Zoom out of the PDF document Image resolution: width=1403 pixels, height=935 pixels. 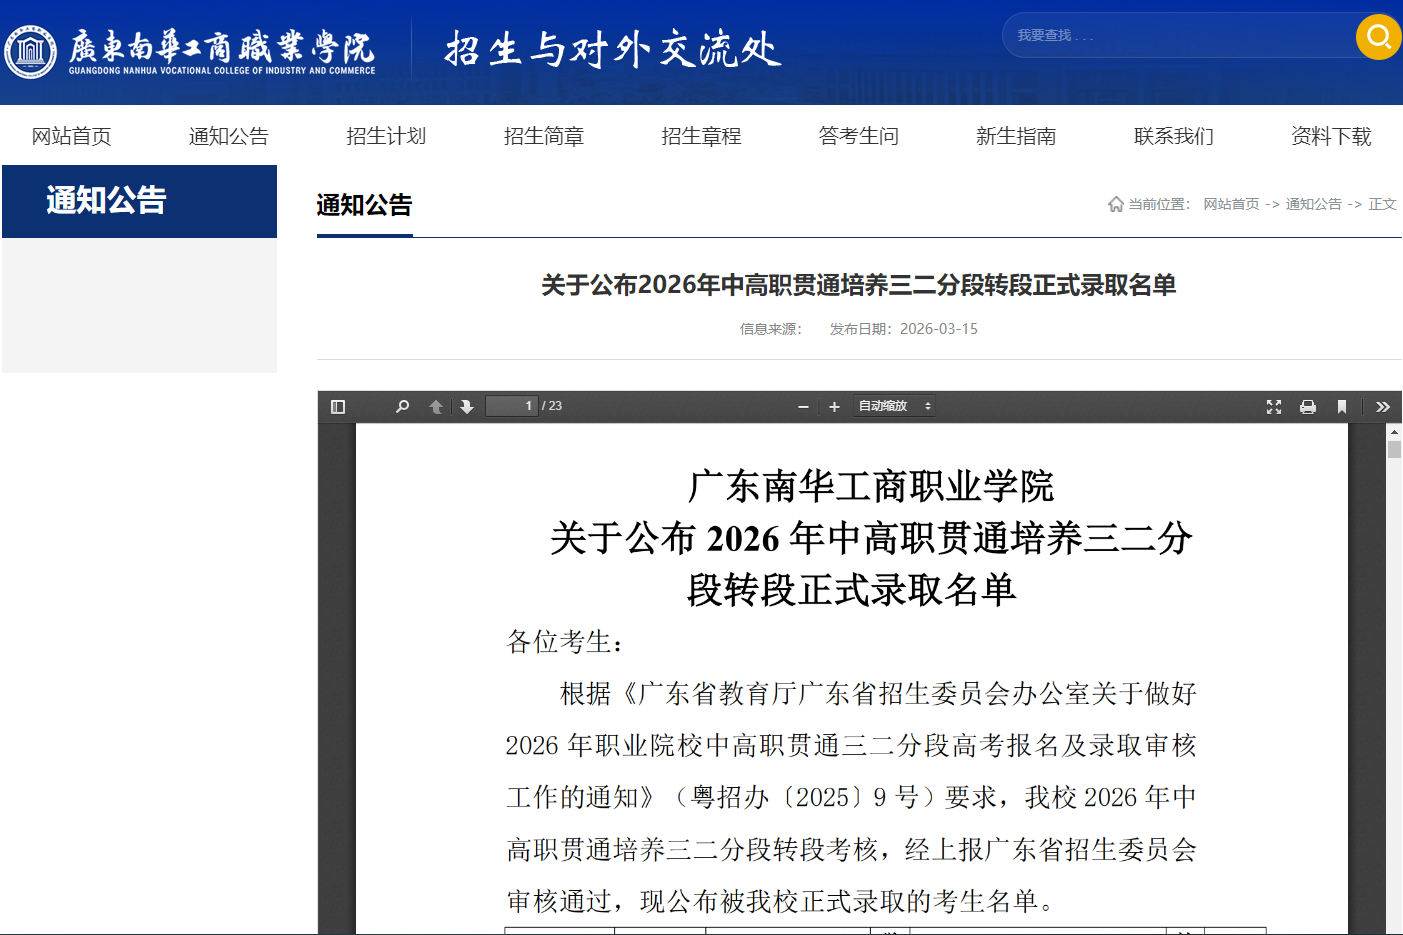click(803, 406)
